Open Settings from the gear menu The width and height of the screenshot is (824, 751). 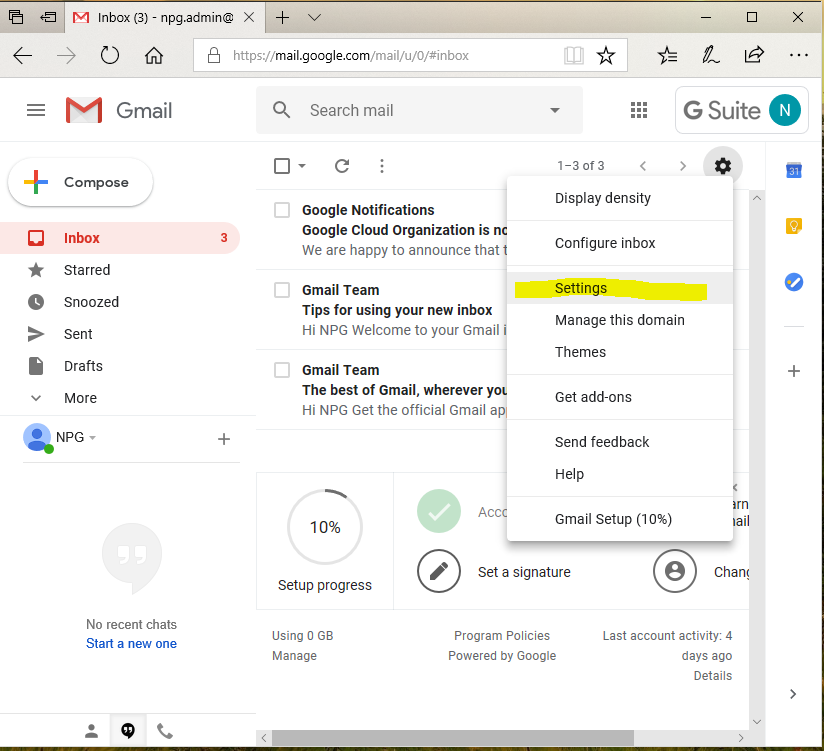pos(620,288)
